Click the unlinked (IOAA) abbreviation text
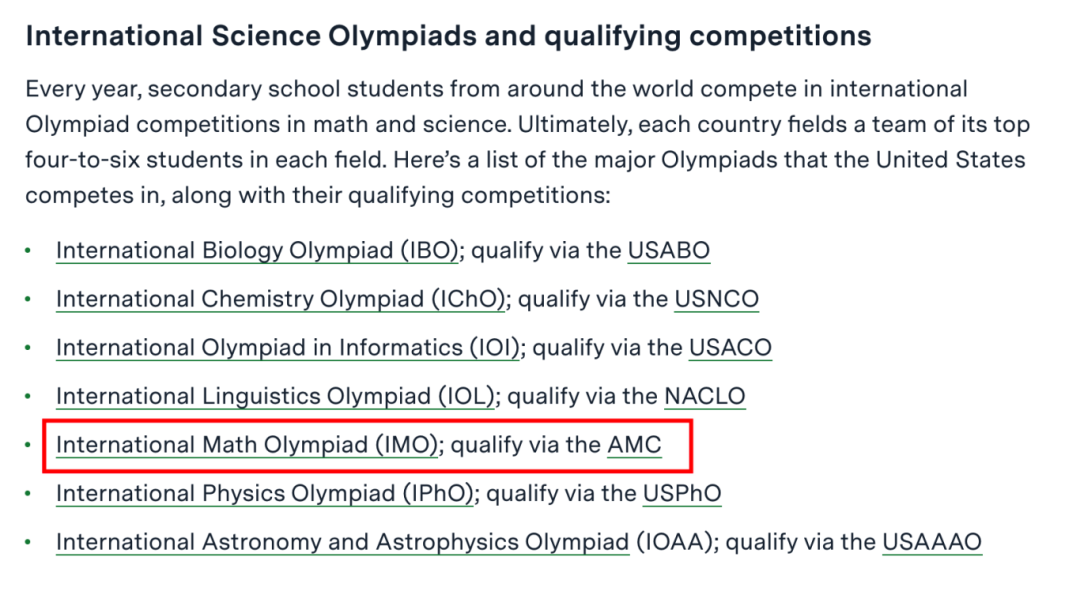 click(x=673, y=543)
